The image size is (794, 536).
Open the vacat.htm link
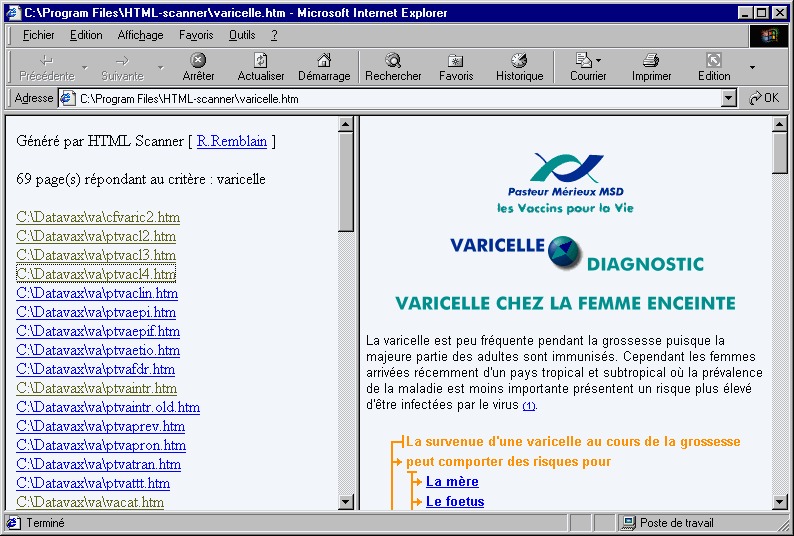90,502
